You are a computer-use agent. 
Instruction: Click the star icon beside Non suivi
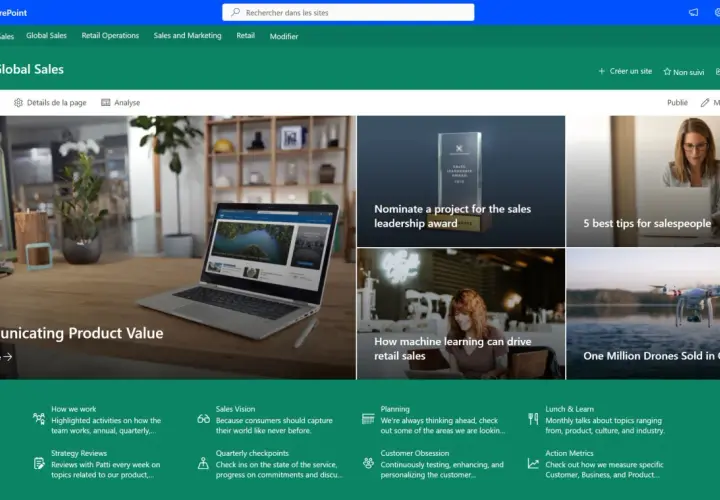pos(667,72)
